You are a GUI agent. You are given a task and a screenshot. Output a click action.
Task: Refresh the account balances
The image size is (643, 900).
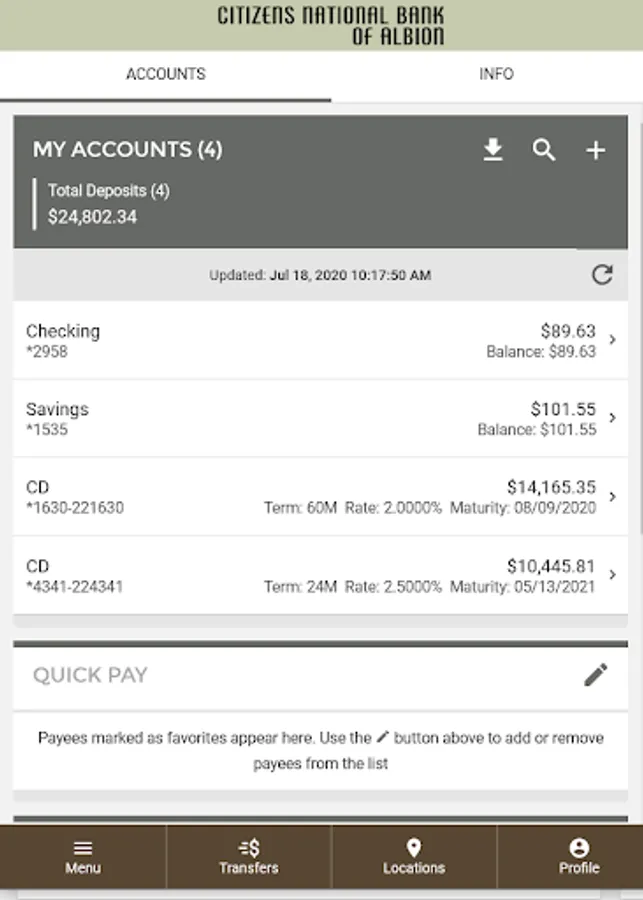pos(602,275)
